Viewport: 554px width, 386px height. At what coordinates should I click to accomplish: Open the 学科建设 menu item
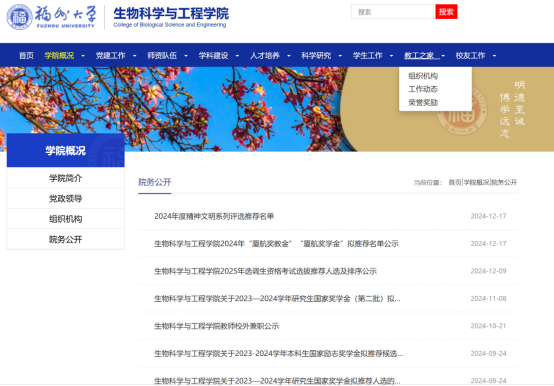pyautogui.click(x=213, y=55)
